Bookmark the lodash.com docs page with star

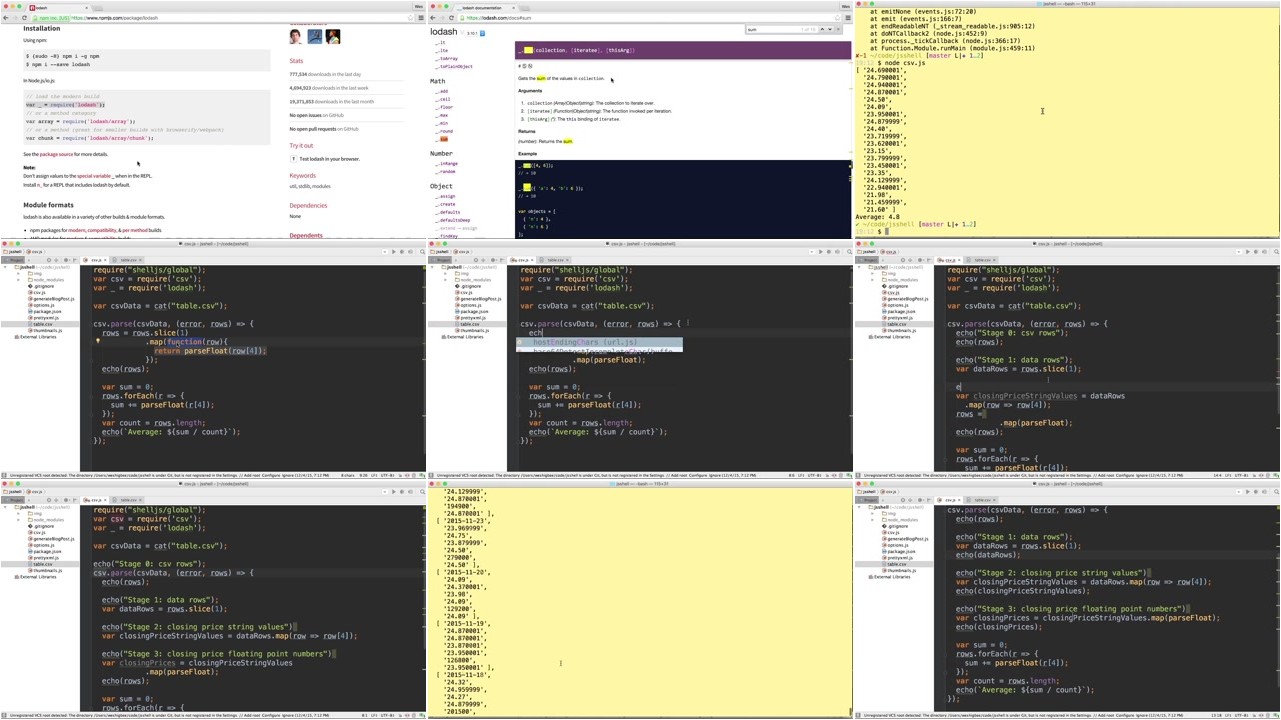pos(836,18)
